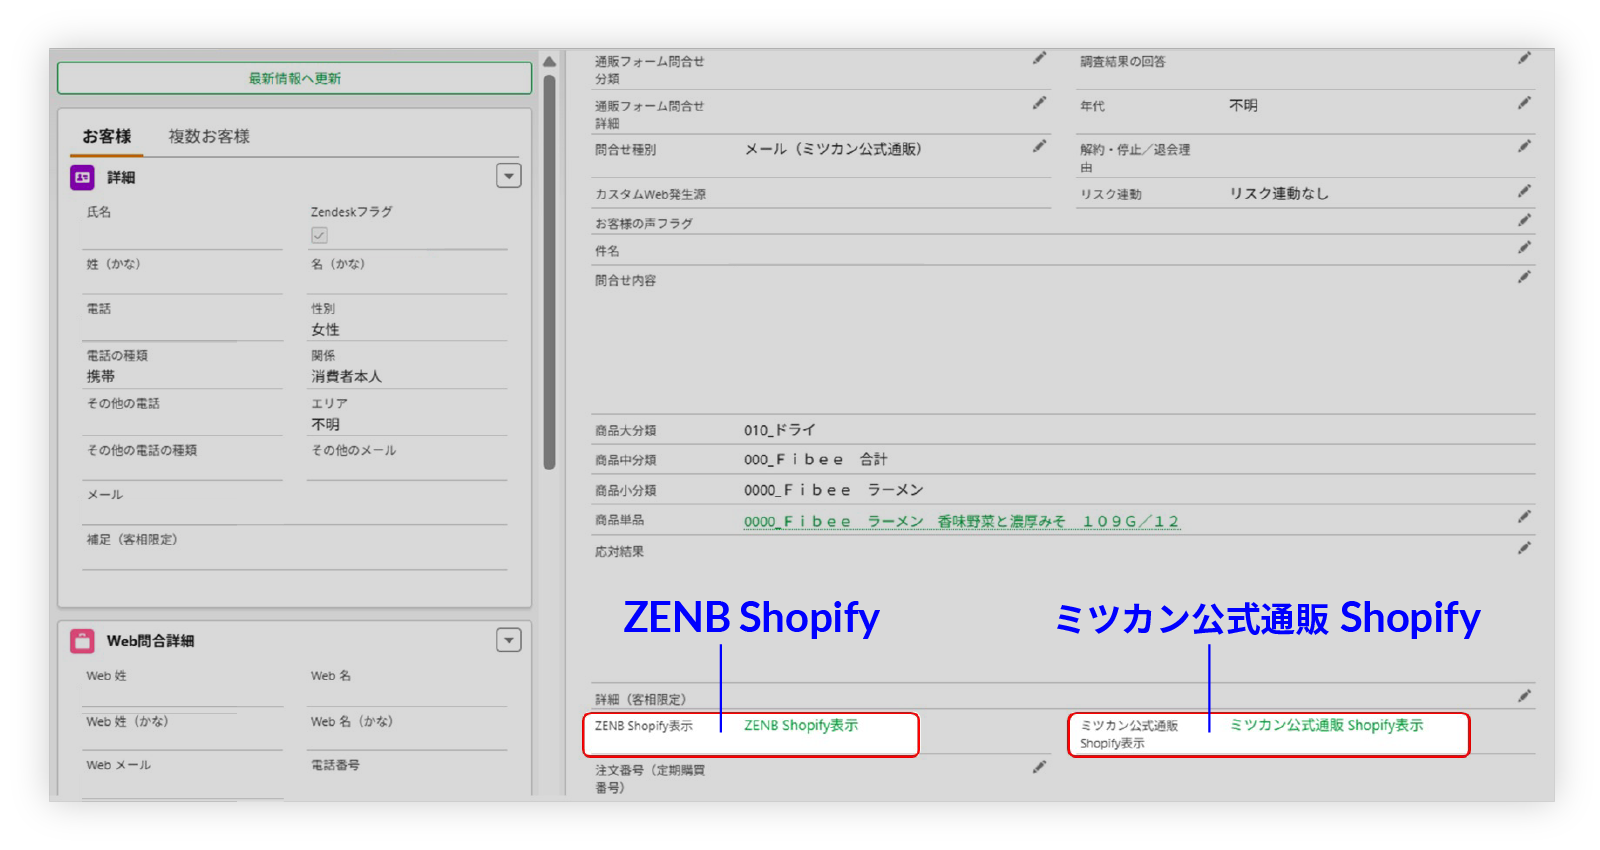Open the 商品単品 Fibee ラーメン link
Image resolution: width=1600 pixels, height=850 pixels.
pyautogui.click(x=961, y=521)
